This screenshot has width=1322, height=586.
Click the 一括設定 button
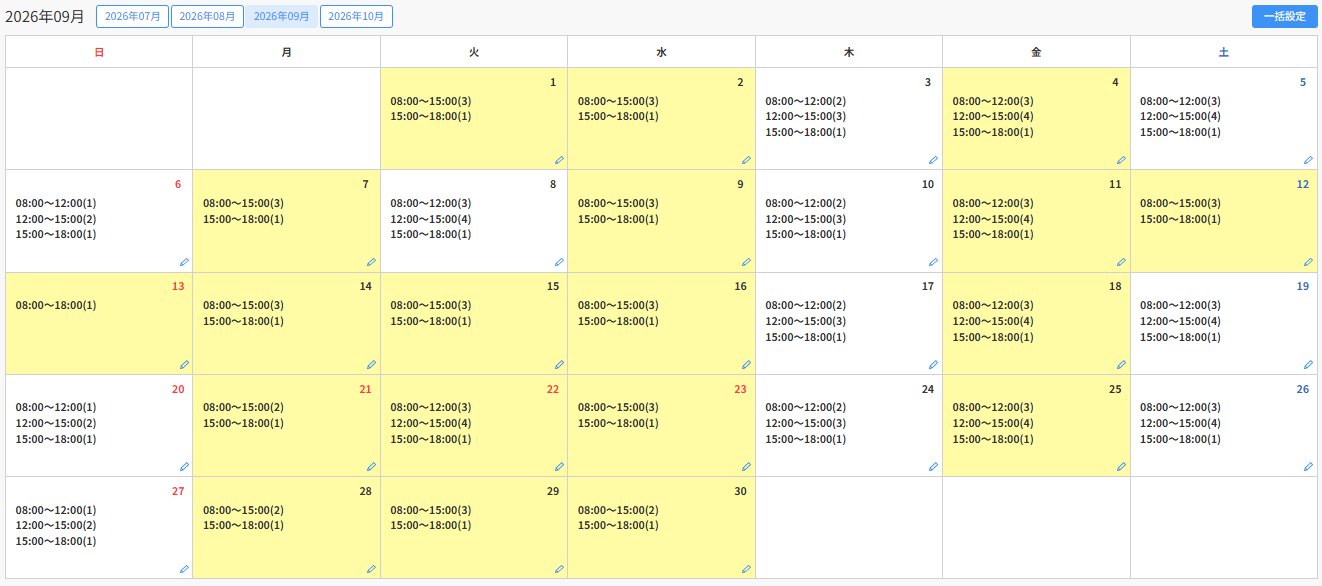click(x=1285, y=16)
